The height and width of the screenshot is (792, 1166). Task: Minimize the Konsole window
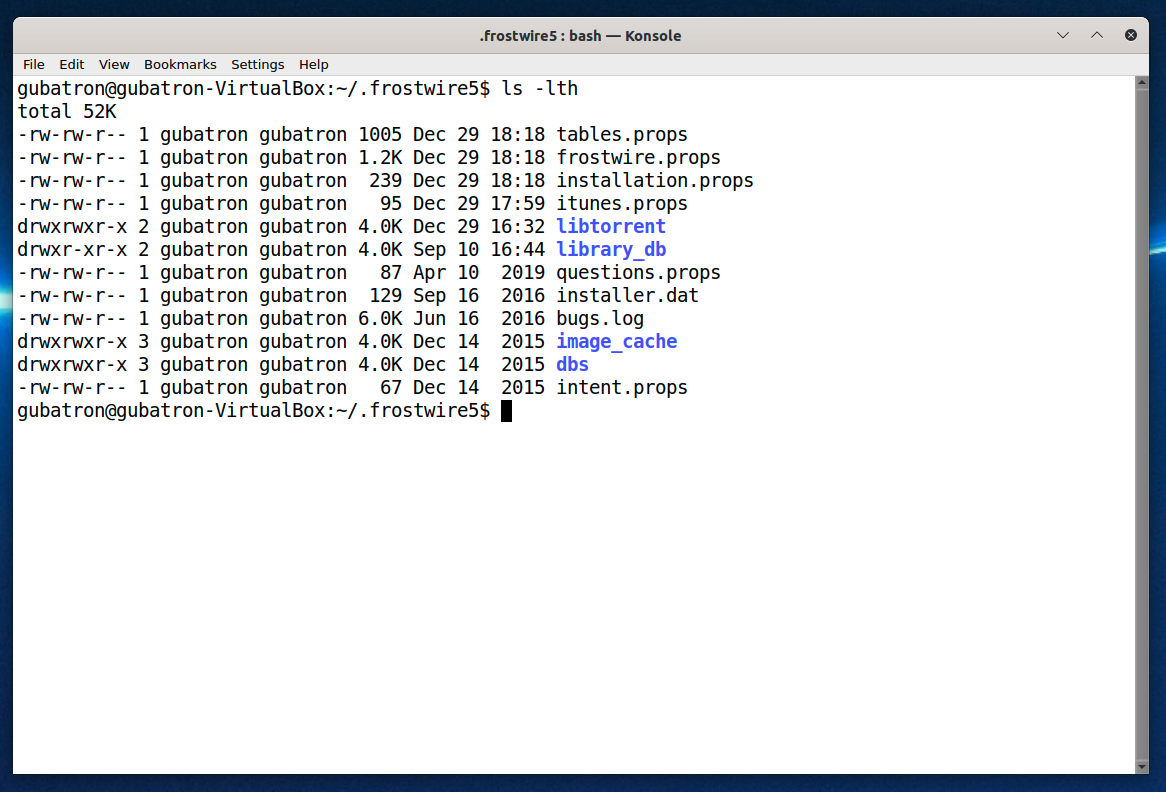tap(1063, 35)
